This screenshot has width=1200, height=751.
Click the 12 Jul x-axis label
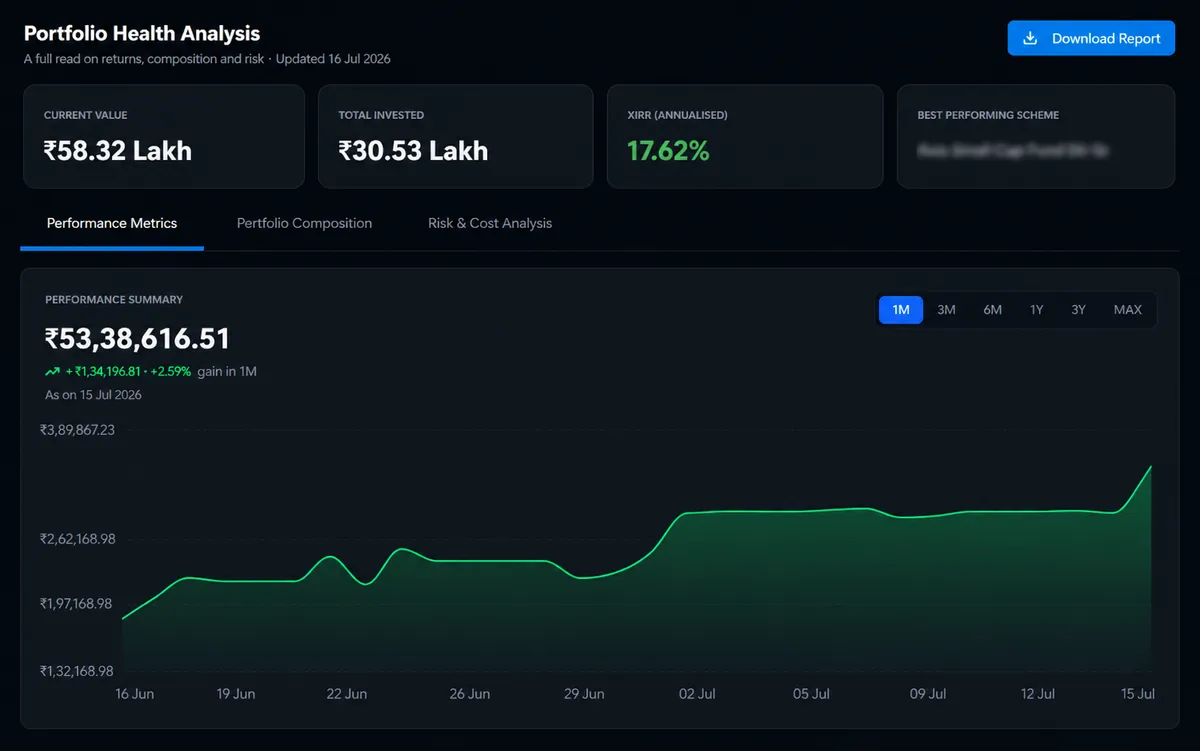(x=1038, y=694)
